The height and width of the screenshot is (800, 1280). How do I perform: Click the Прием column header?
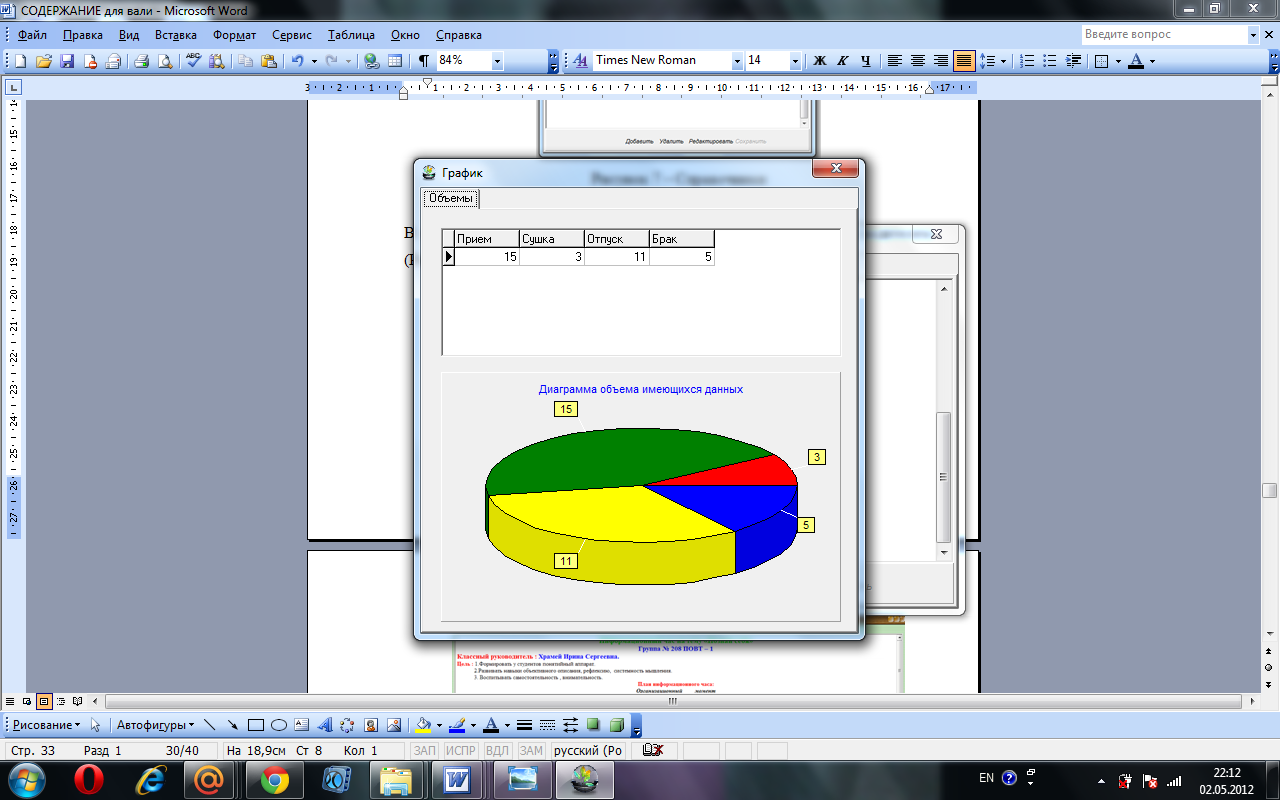[x=487, y=239]
